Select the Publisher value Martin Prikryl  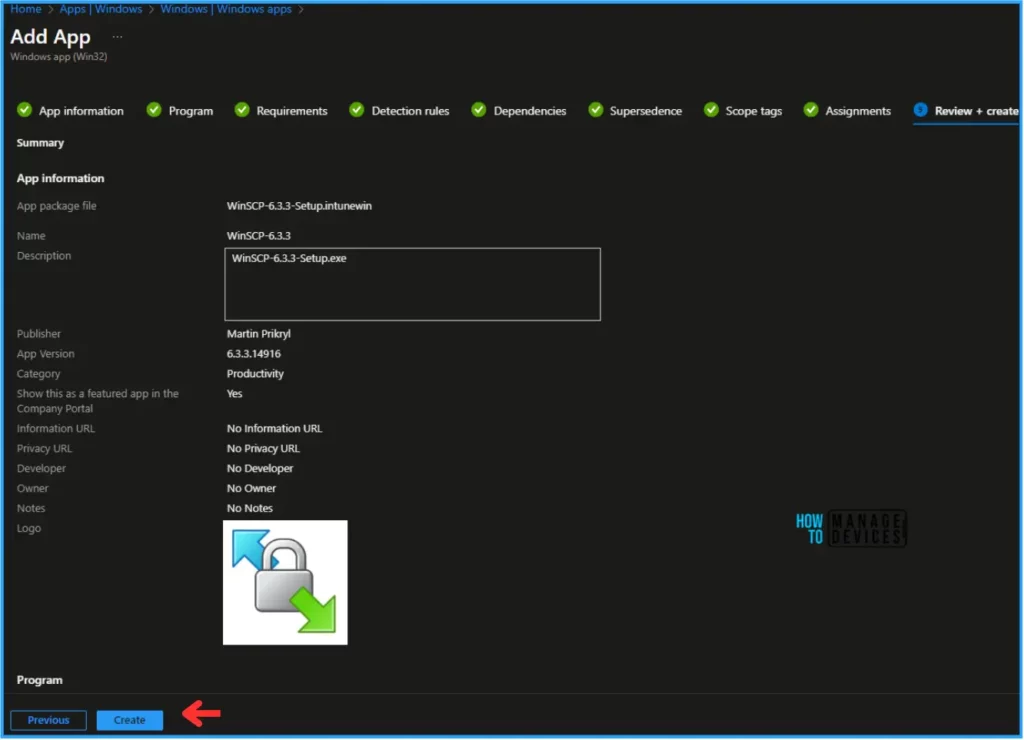[x=259, y=334]
